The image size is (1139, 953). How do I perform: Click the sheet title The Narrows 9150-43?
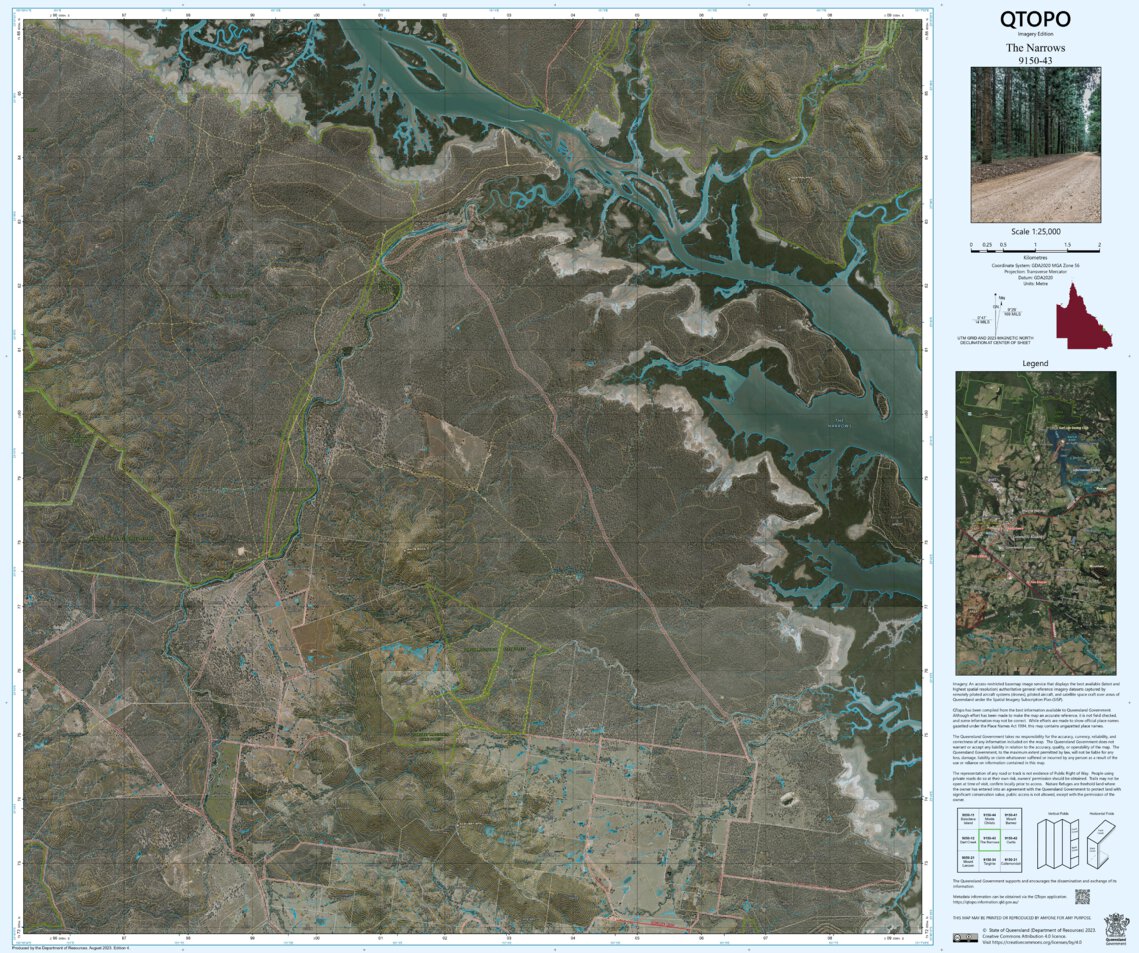pos(1036,53)
